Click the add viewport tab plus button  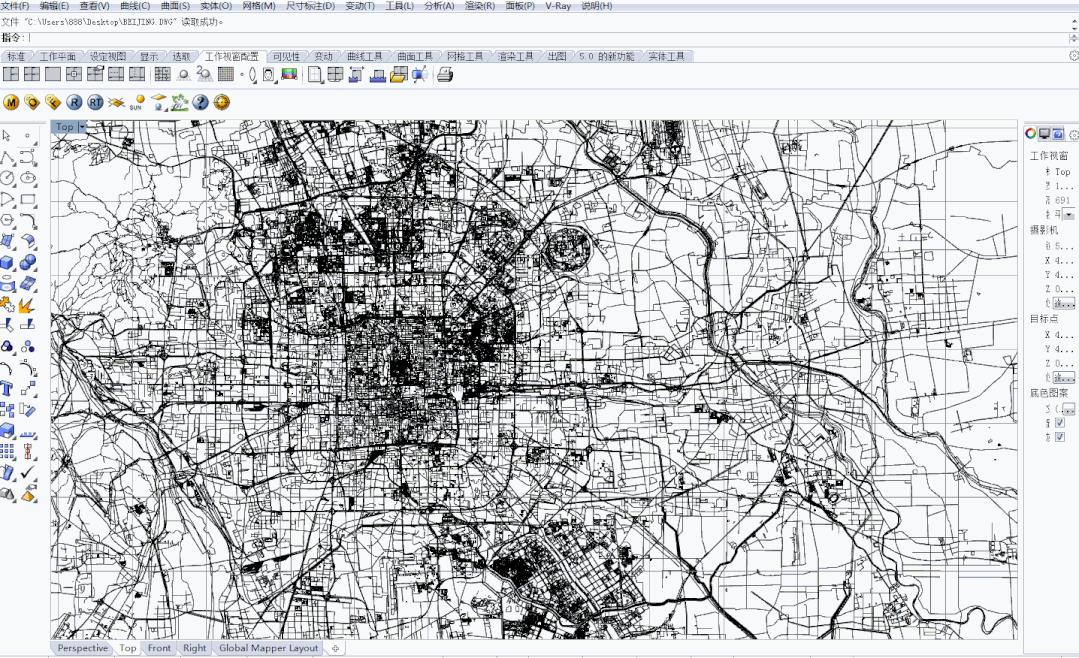point(336,648)
